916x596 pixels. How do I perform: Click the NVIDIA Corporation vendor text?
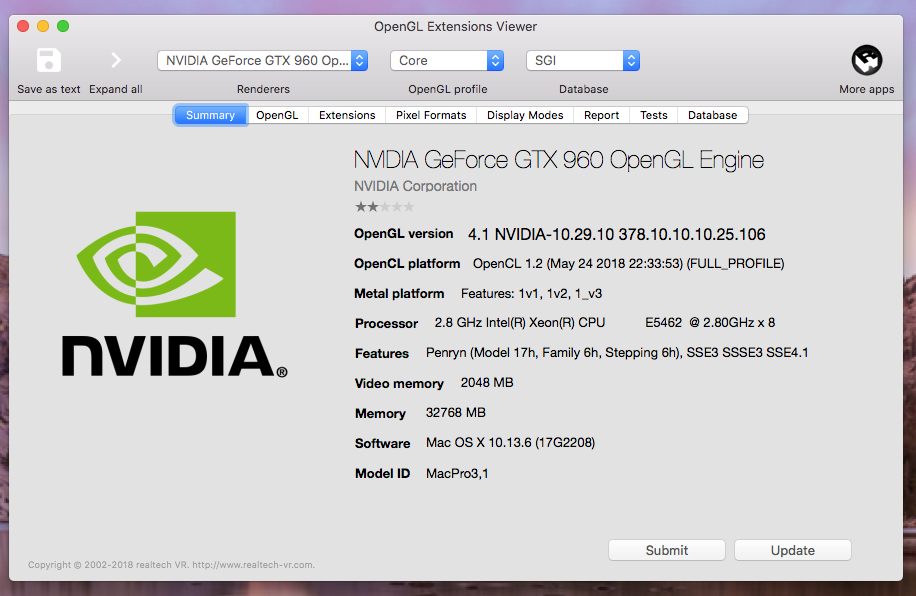[x=415, y=186]
